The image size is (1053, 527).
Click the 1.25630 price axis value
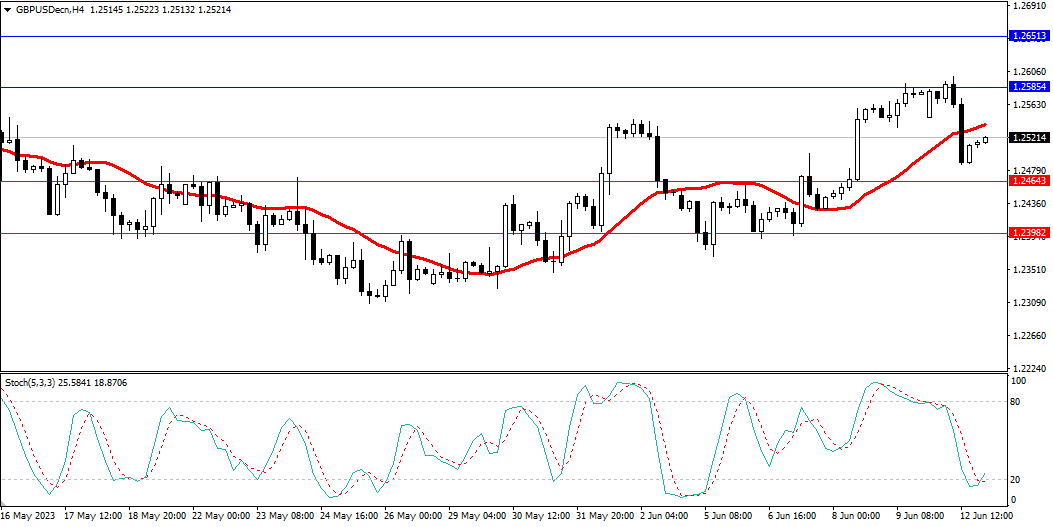click(x=1028, y=105)
